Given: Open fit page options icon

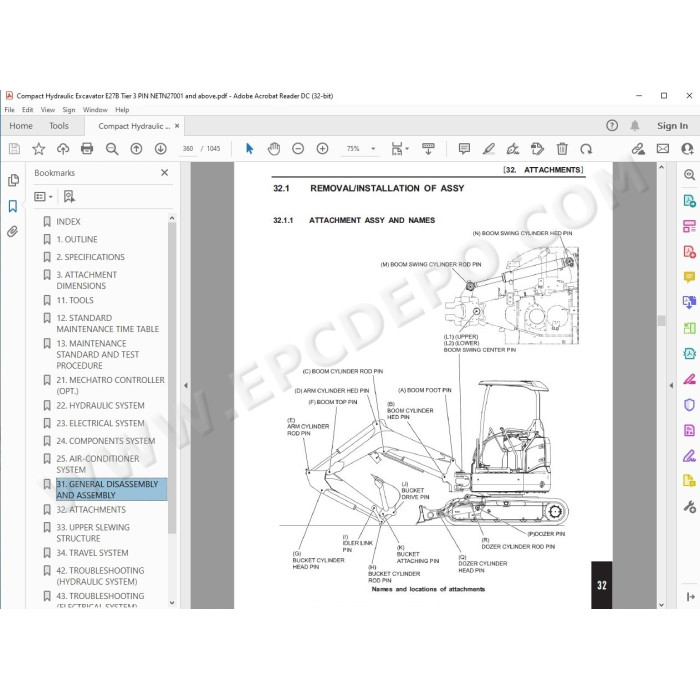Looking at the screenshot, I should pos(400,149).
